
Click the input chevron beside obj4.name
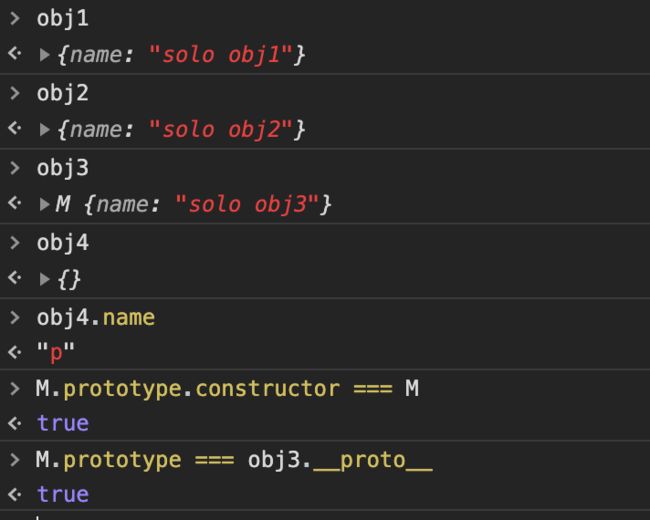click(x=15, y=317)
